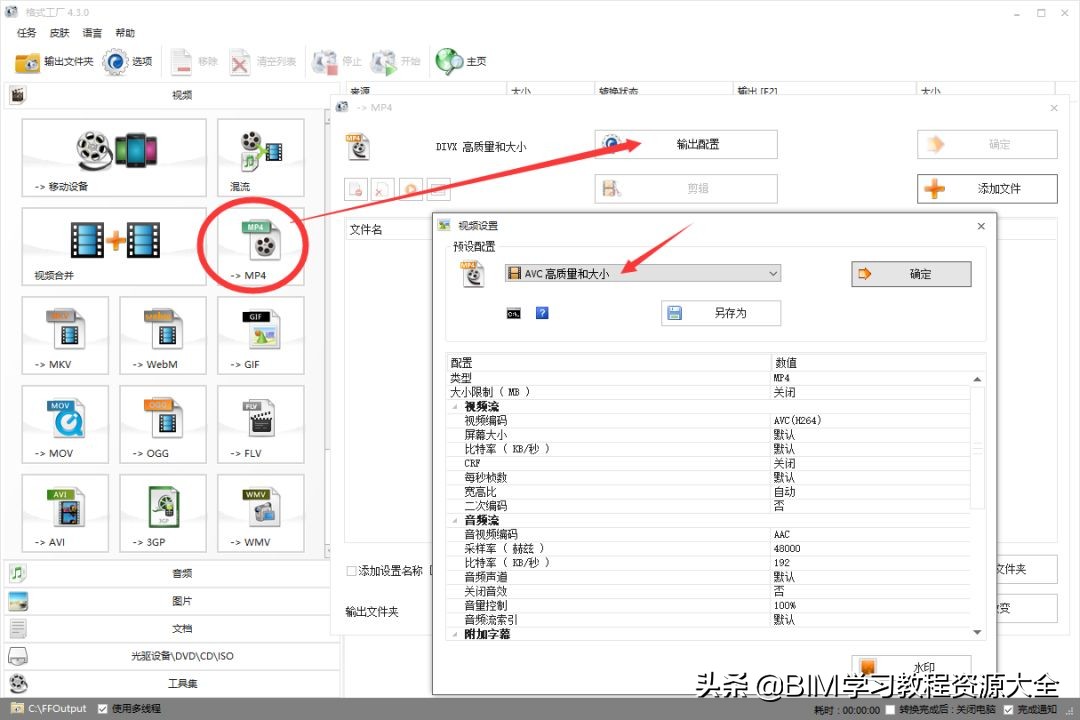
Task: Open the 任务 menu
Action: click(26, 32)
